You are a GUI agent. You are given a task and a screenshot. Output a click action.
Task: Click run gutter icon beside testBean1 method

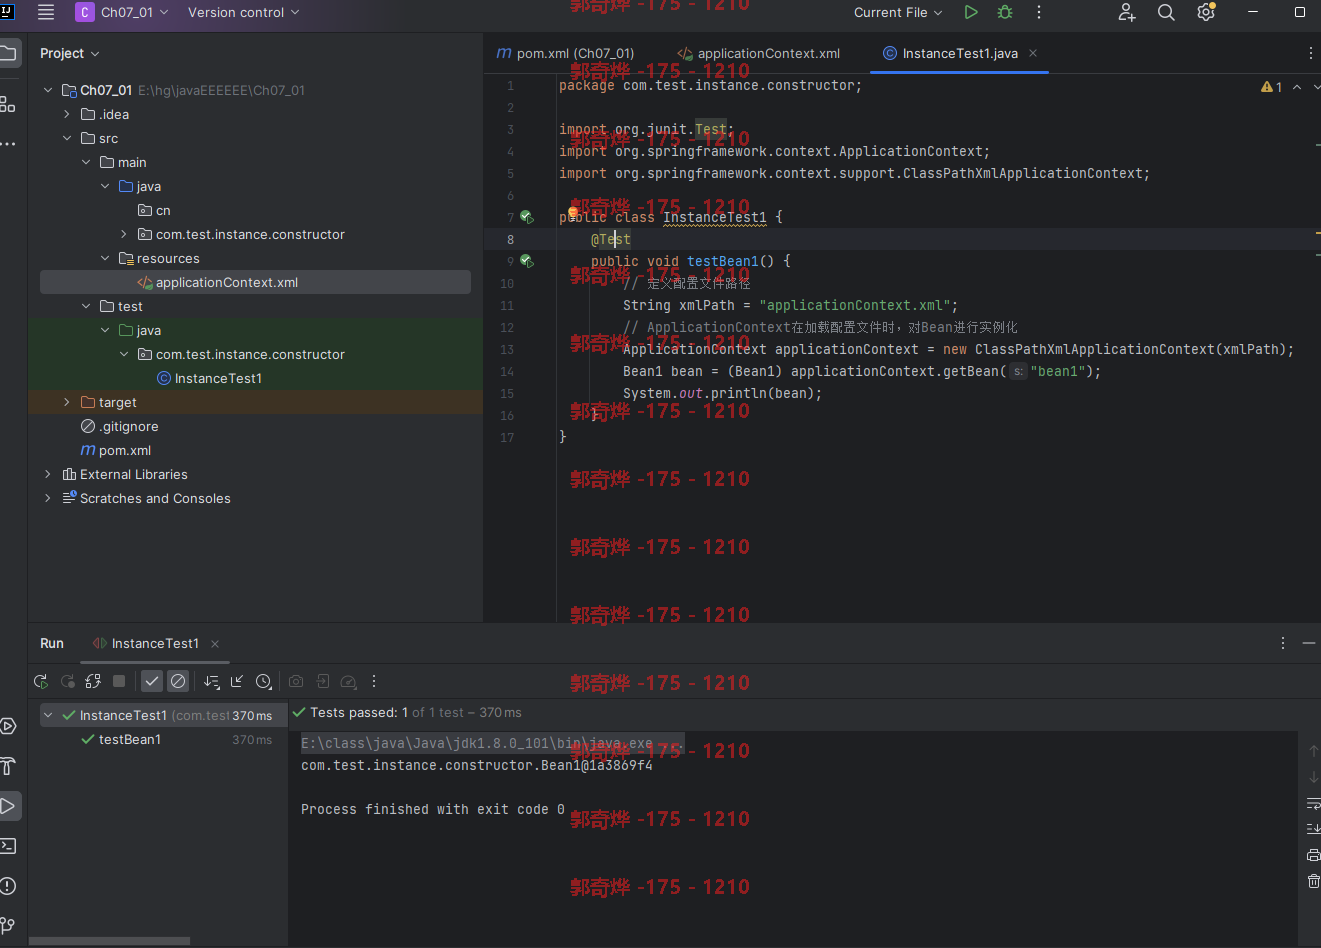pos(526,261)
